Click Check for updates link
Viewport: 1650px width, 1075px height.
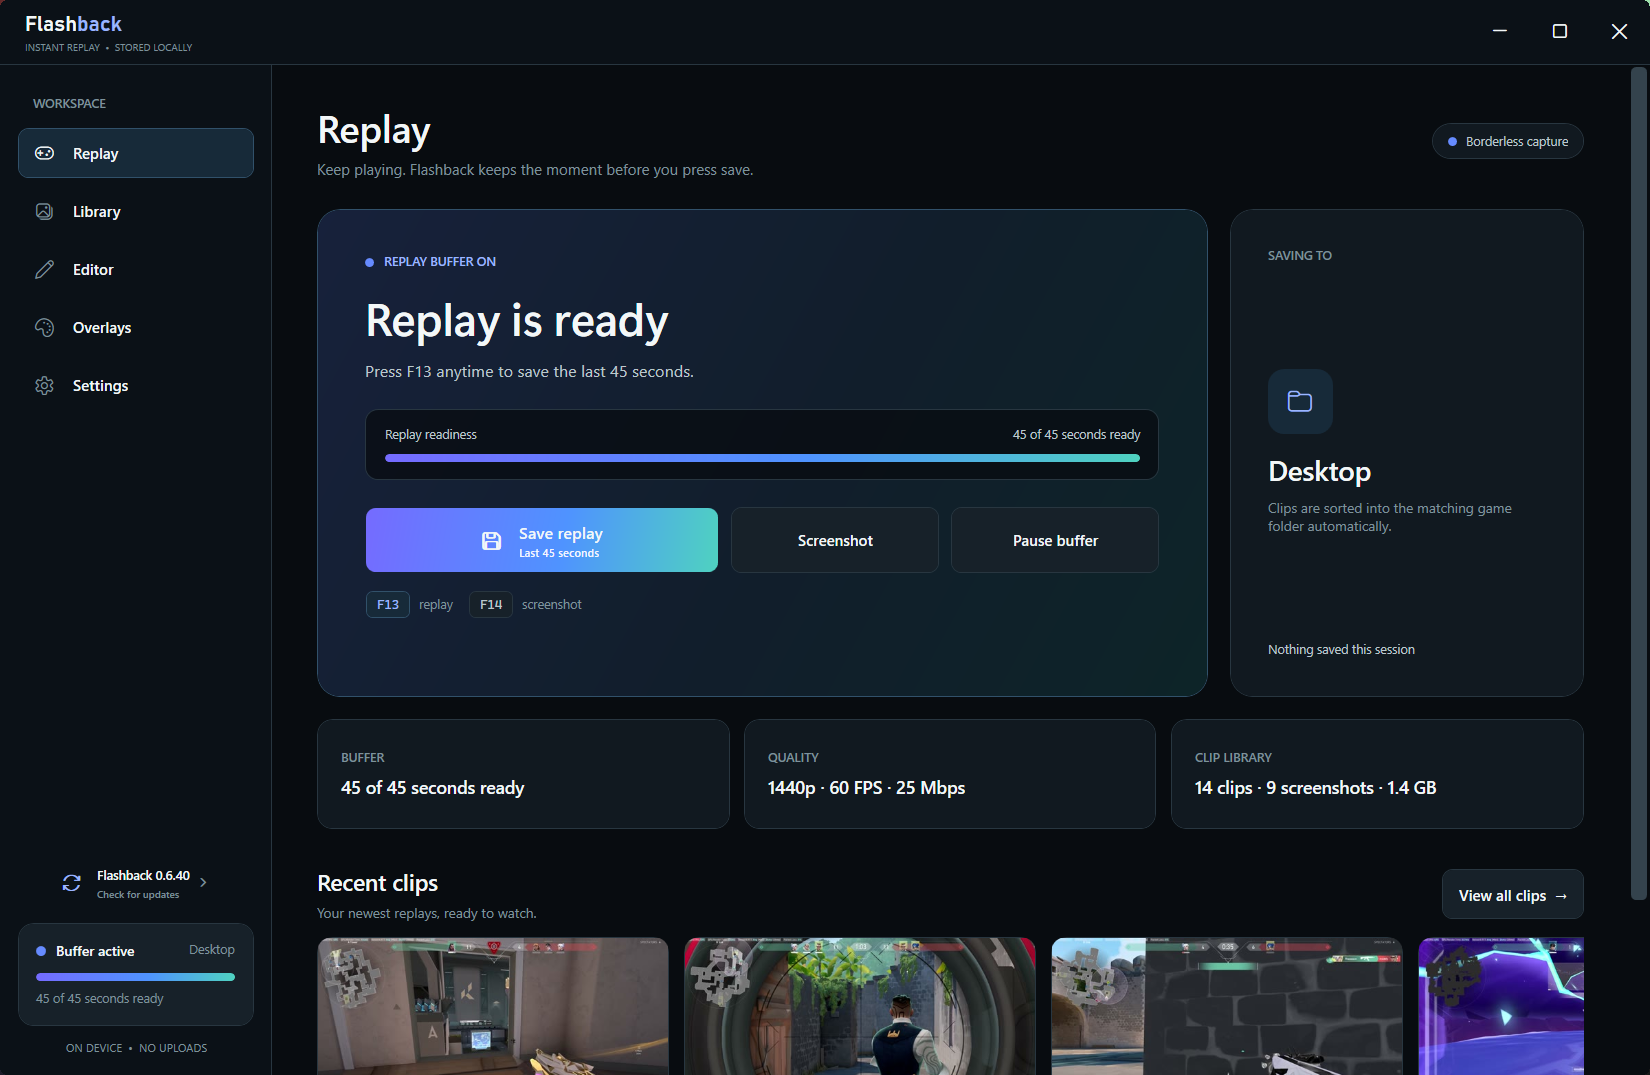click(138, 895)
